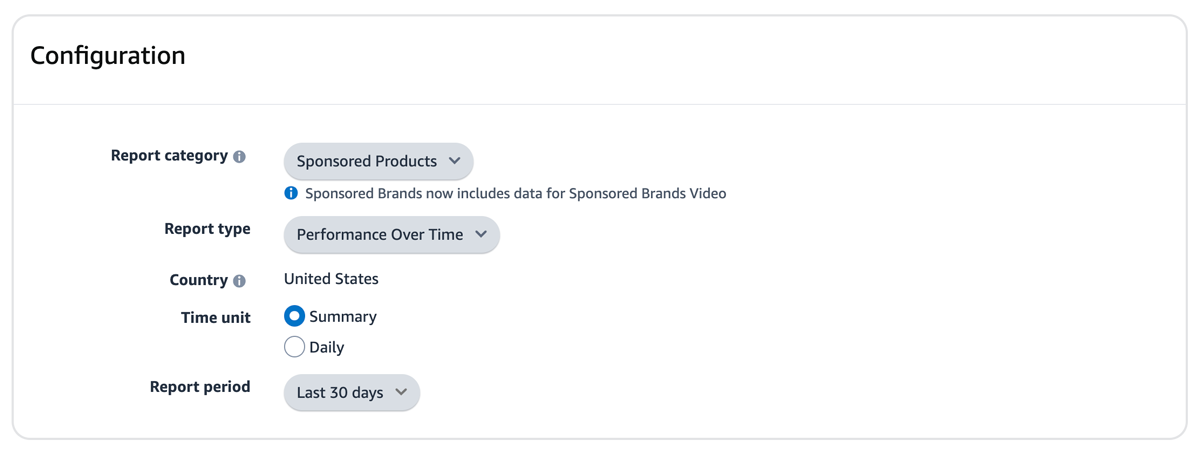The width and height of the screenshot is (1200, 451).
Task: Click the Time unit field label
Action: pyautogui.click(x=216, y=317)
